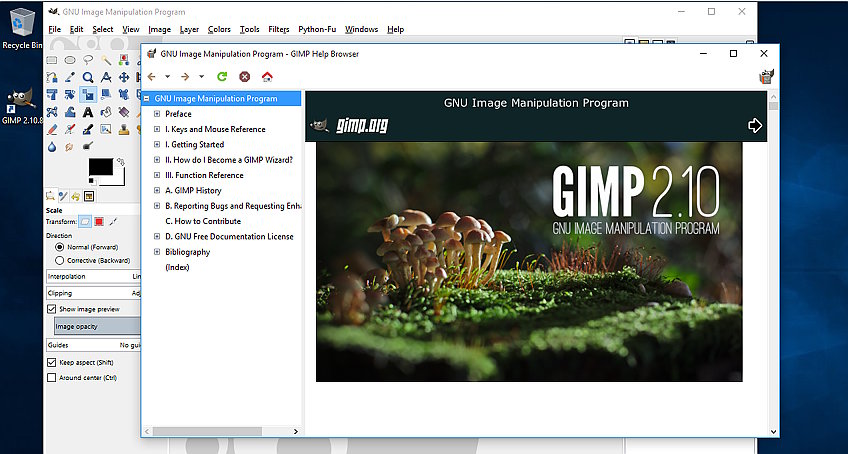Click the Reload button in Help Browser
Screen dimensions: 848x454
point(222,76)
